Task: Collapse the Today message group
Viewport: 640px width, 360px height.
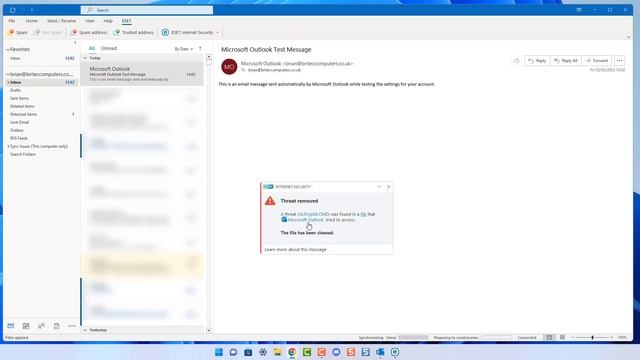Action: tap(85, 58)
